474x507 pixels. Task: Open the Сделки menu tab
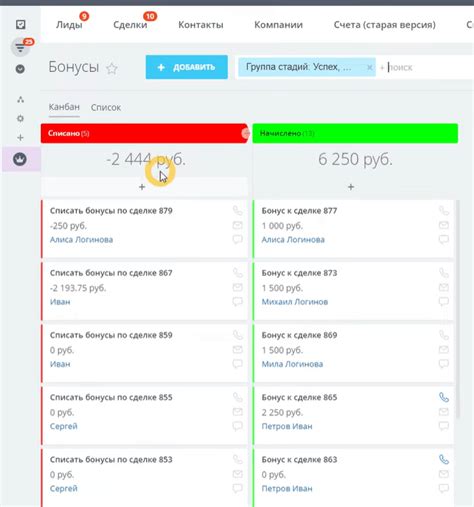click(x=130, y=25)
